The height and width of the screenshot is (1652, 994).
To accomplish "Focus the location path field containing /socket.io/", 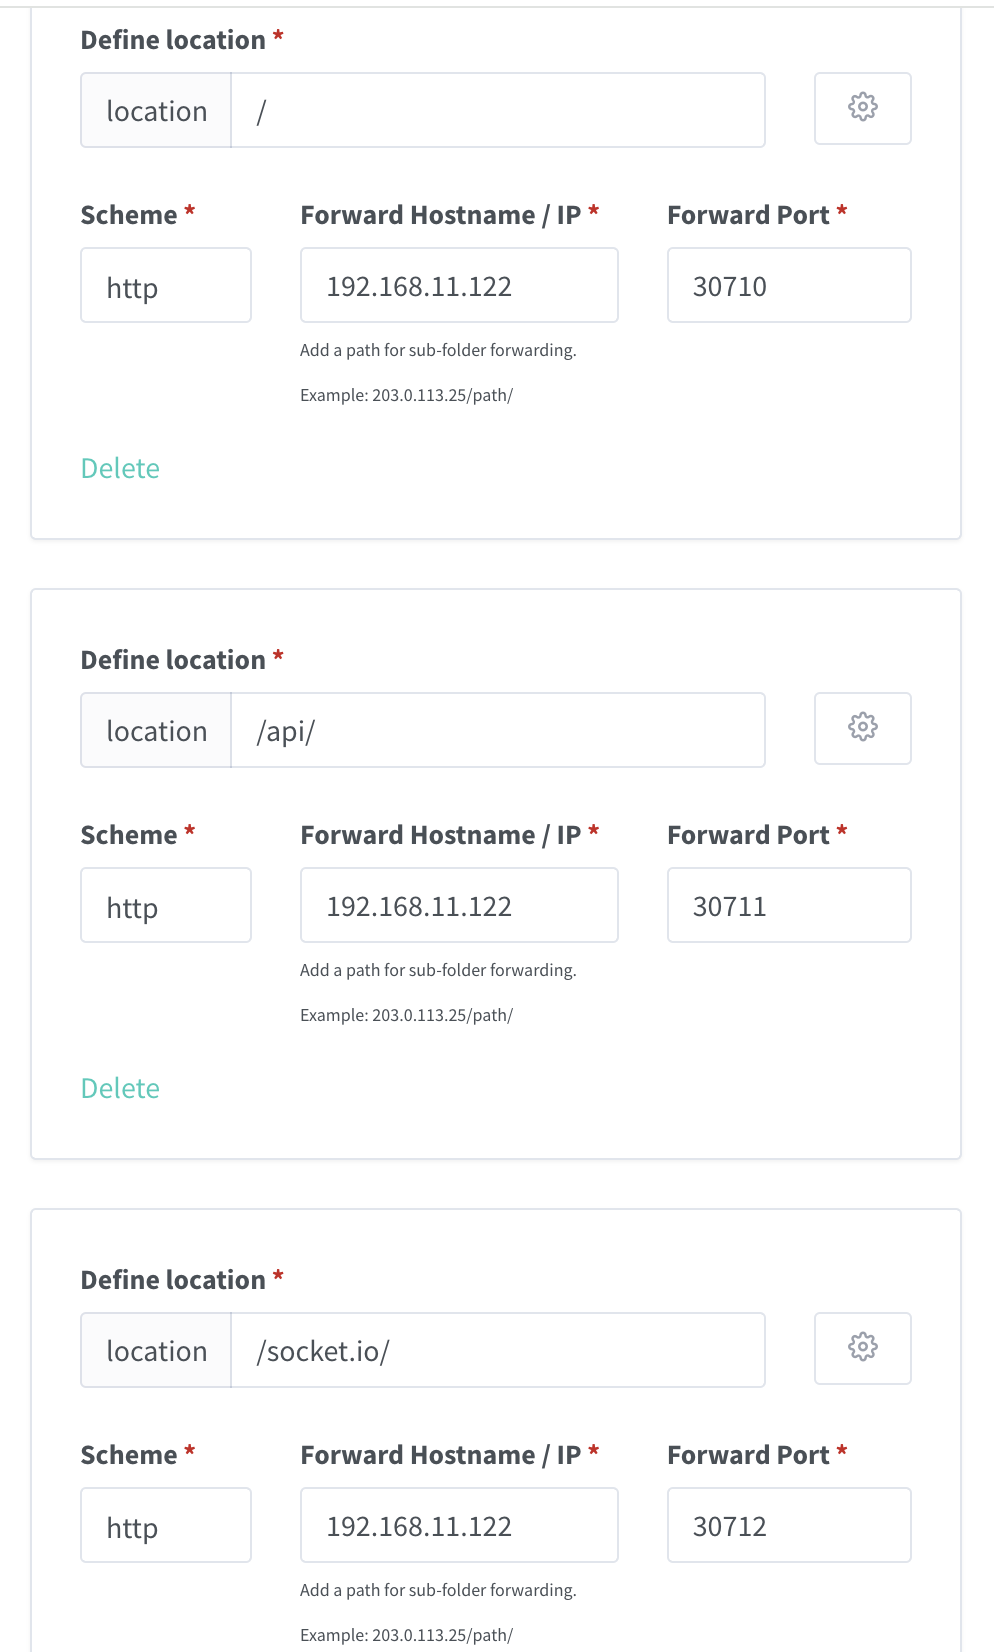I will [x=498, y=1350].
